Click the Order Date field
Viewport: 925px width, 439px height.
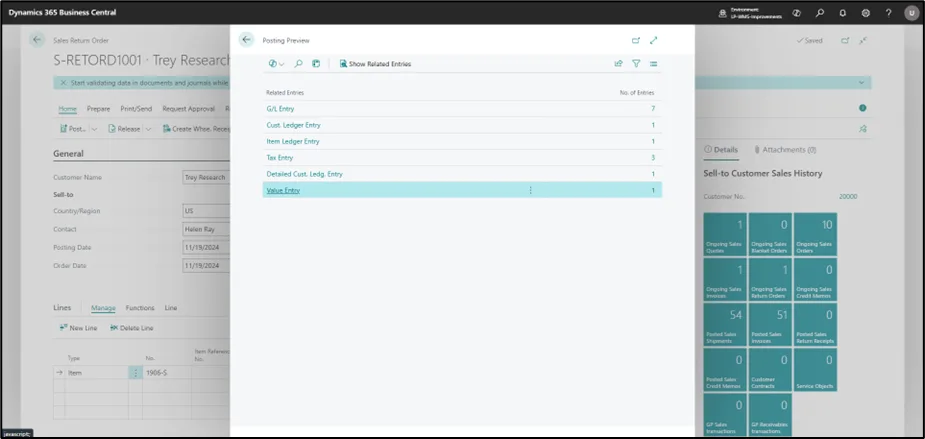pyautogui.click(x=206, y=266)
